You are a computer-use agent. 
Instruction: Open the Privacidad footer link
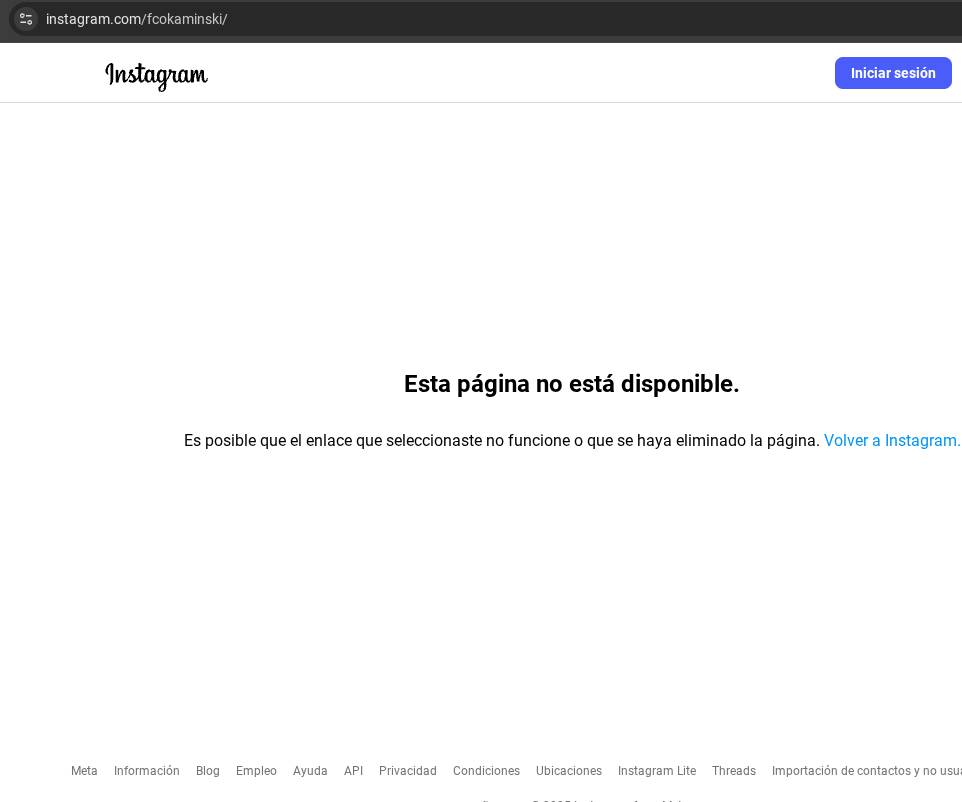[407, 771]
